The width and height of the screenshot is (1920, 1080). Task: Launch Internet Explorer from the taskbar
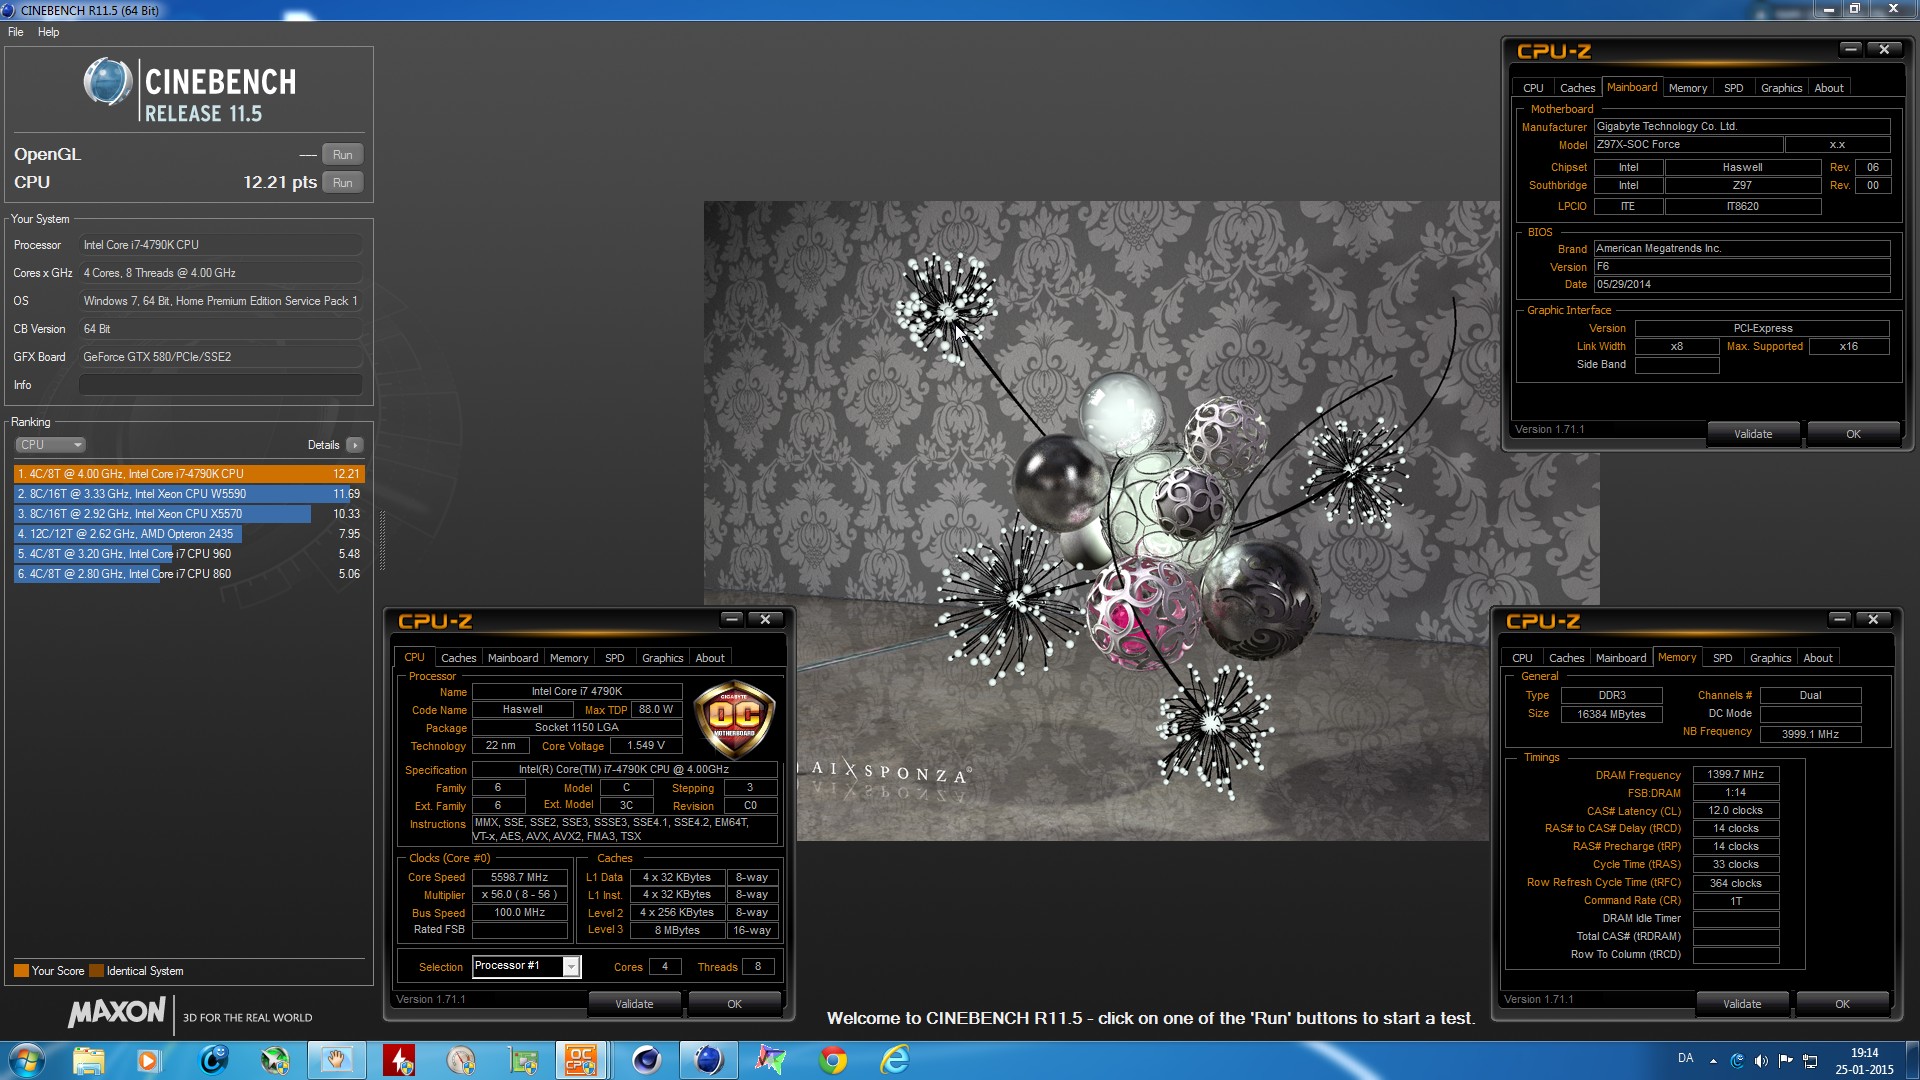point(895,1060)
